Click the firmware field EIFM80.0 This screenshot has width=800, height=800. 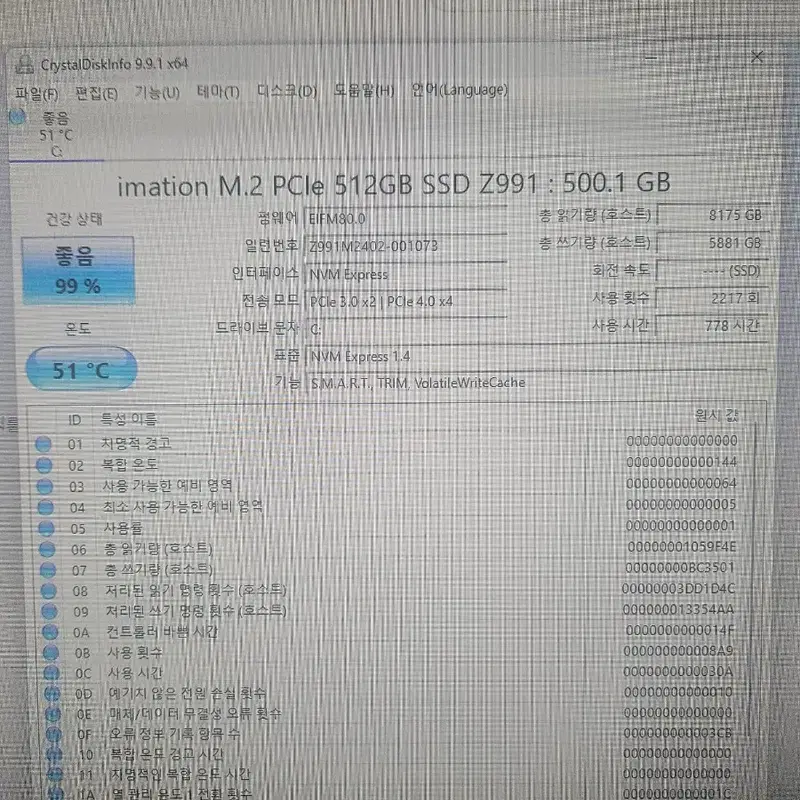tap(406, 219)
